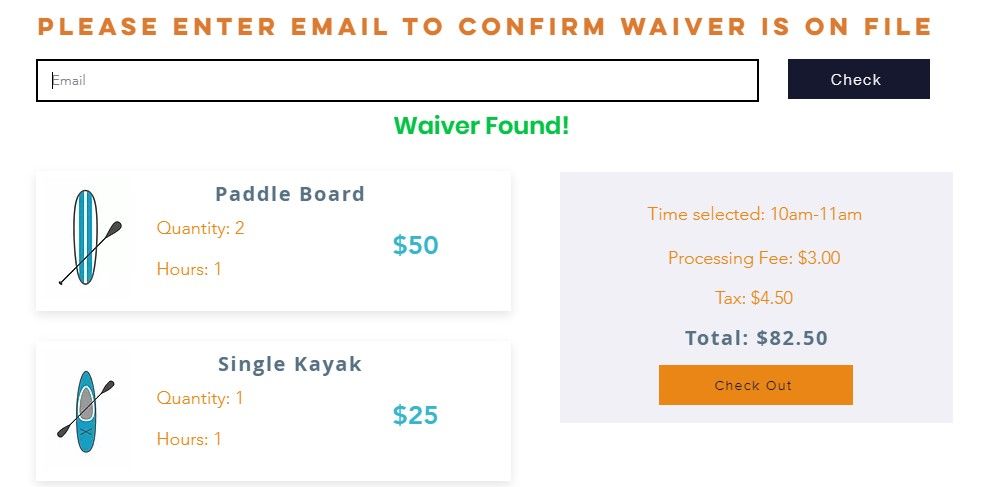
Task: Click the Paddle Board Quantity: 2 text
Action: tap(200, 228)
